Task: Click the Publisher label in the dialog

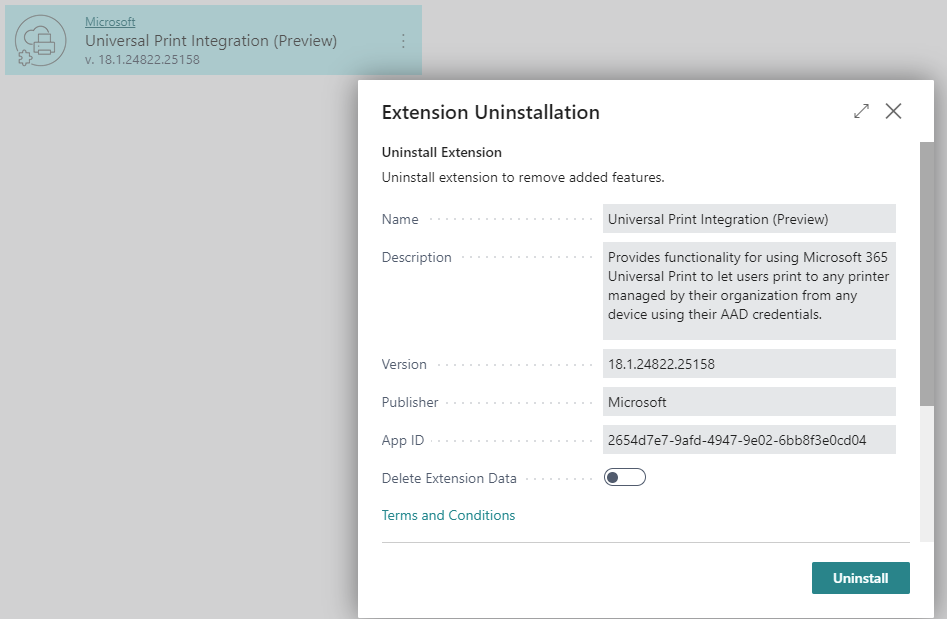Action: pos(409,402)
